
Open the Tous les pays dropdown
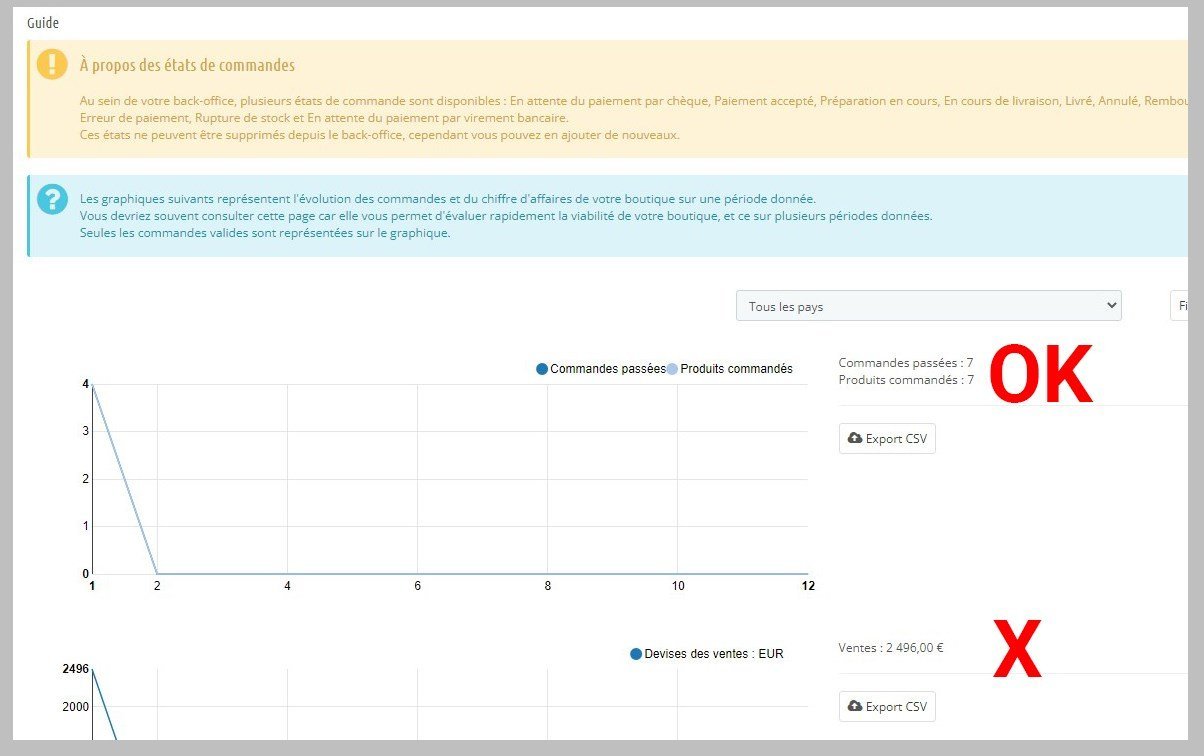[x=928, y=306]
